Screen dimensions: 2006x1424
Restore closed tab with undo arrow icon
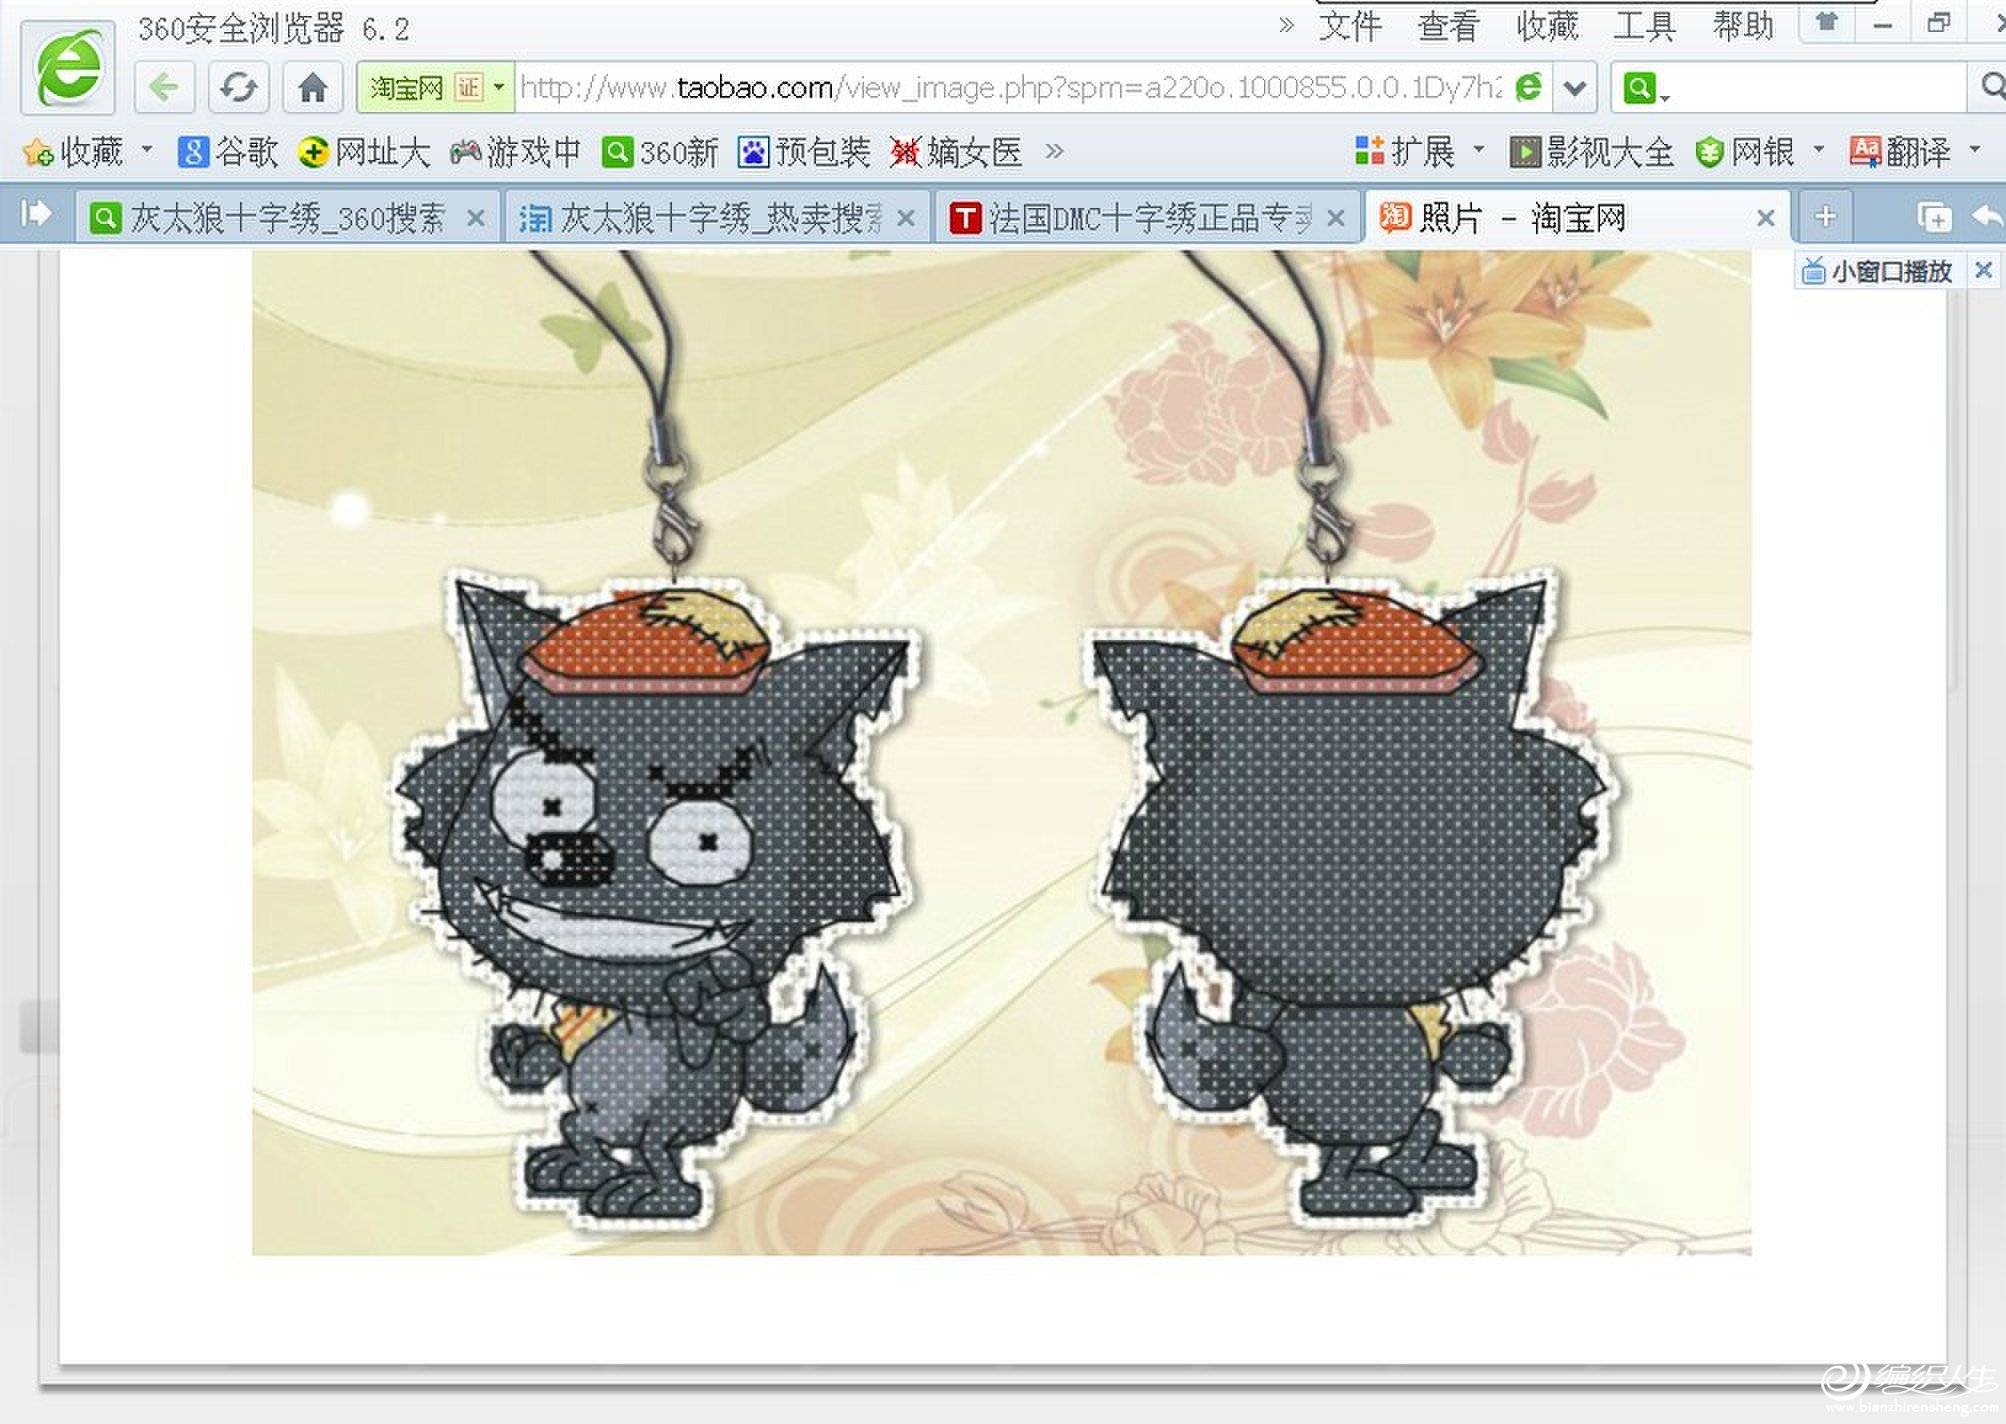click(1988, 217)
